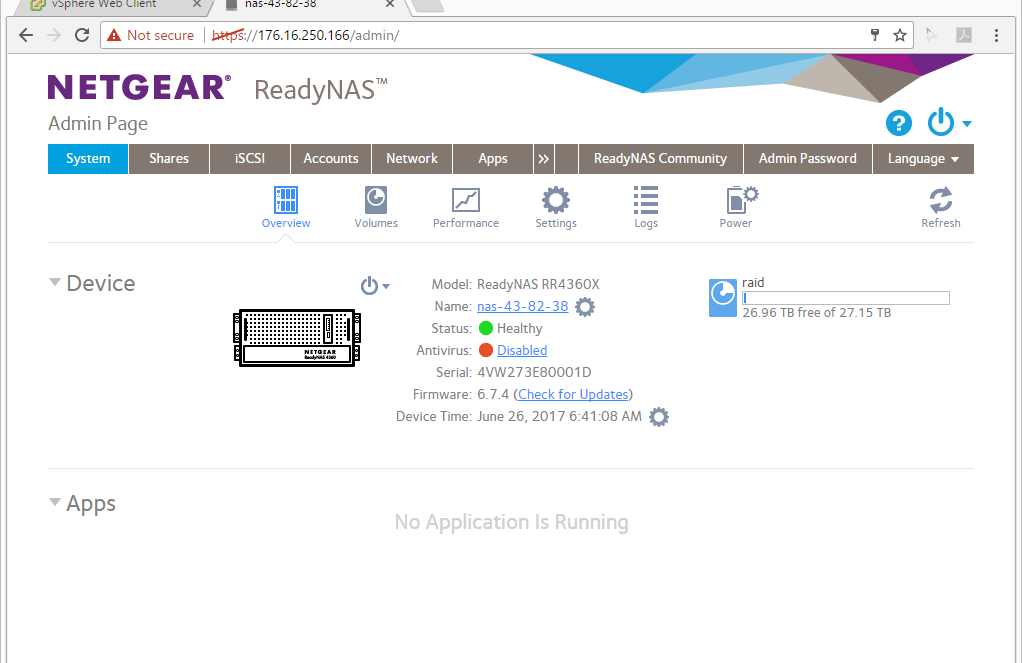Bookmark the page with the star icon
The height and width of the screenshot is (663, 1022).
899,35
